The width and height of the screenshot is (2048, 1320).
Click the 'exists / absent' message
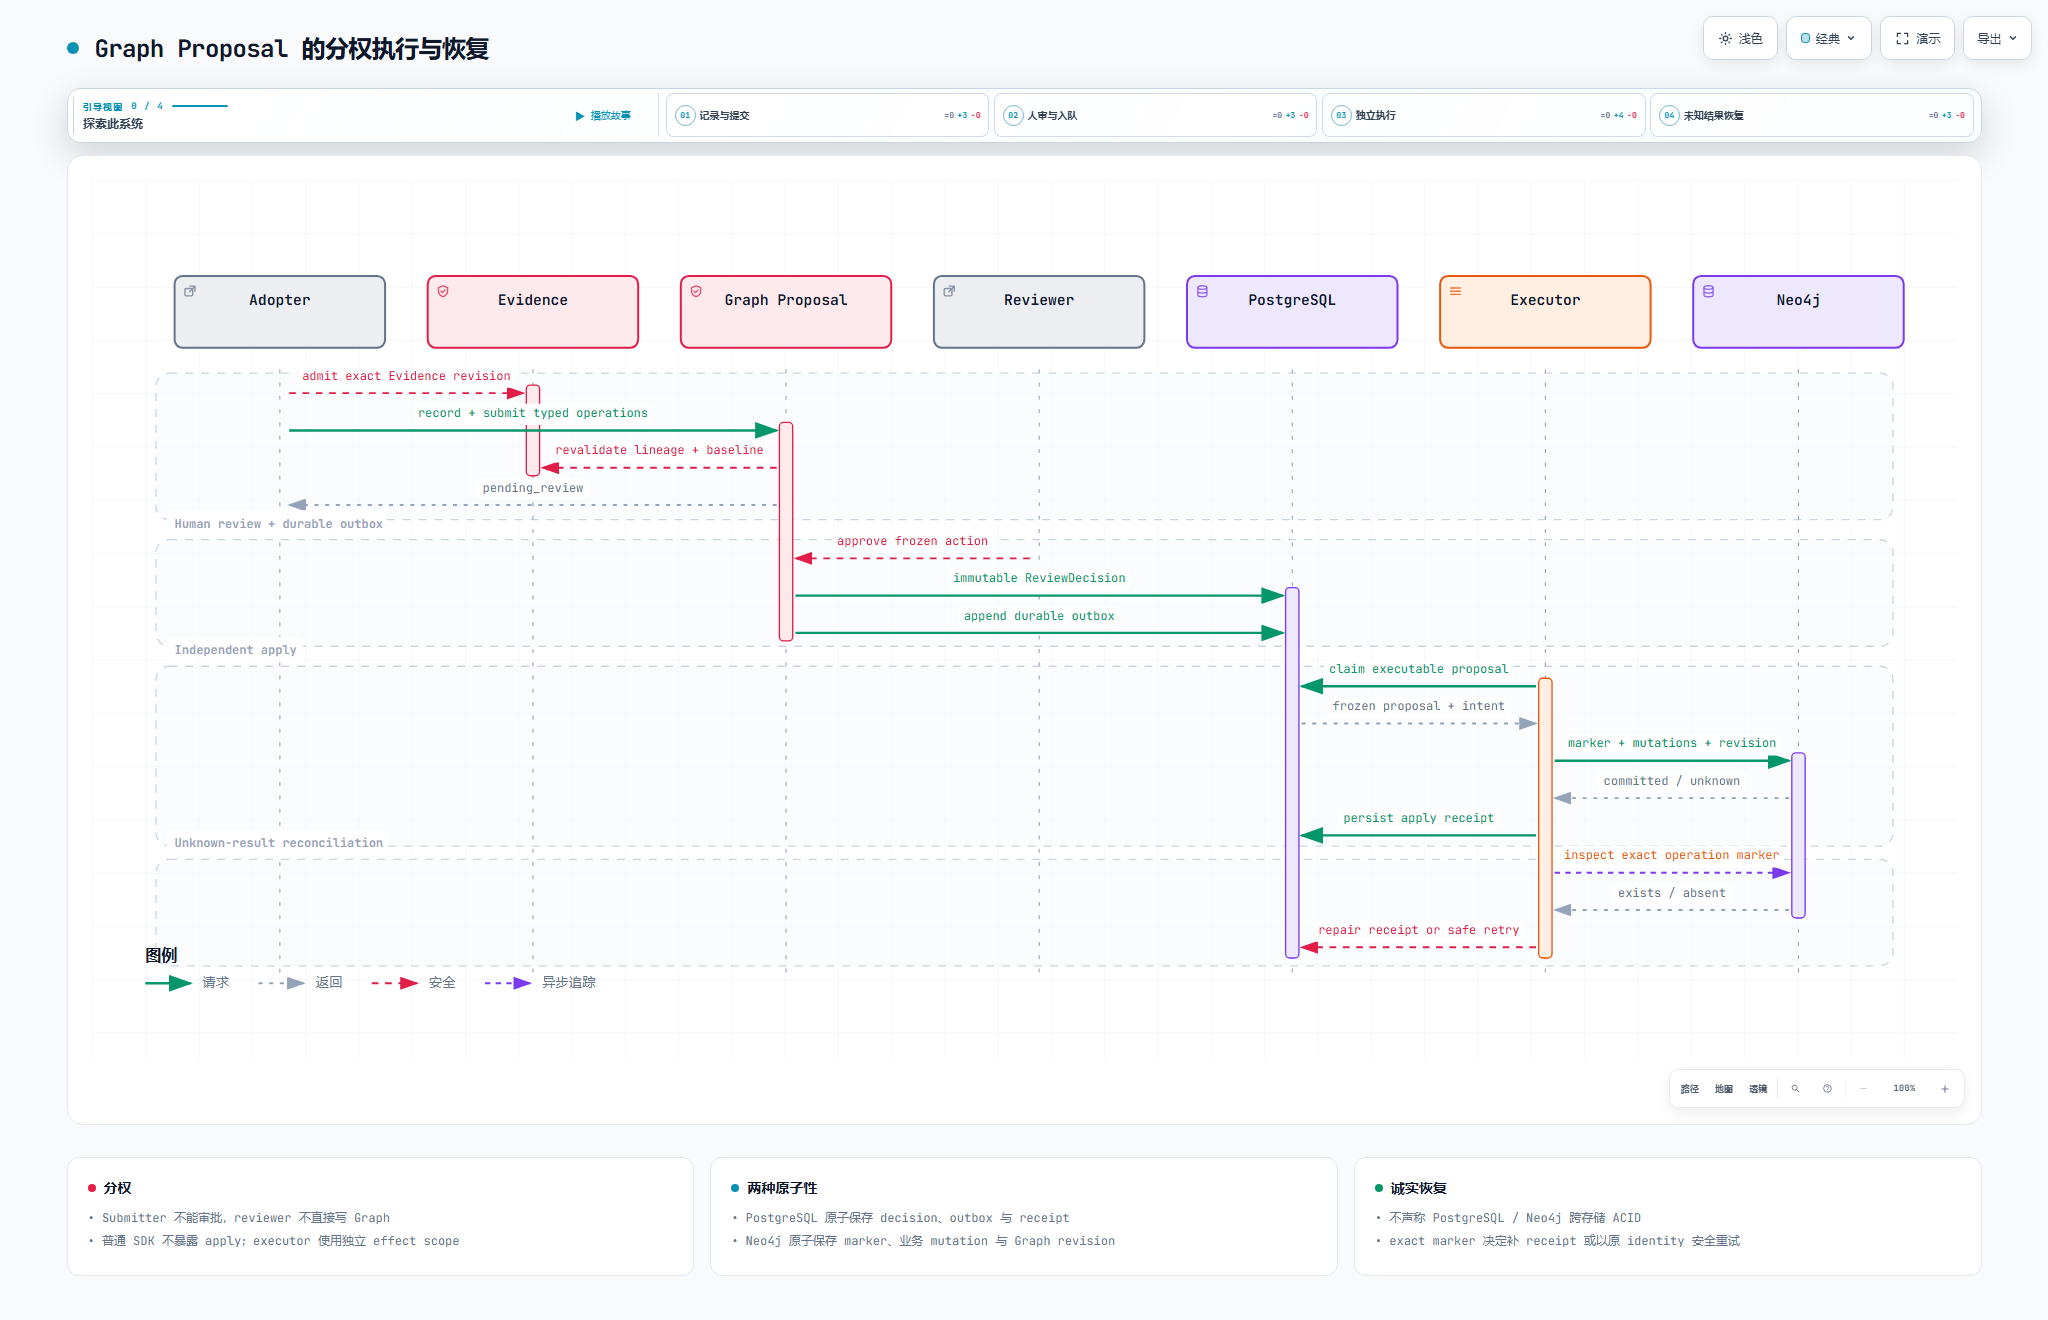1672,894
